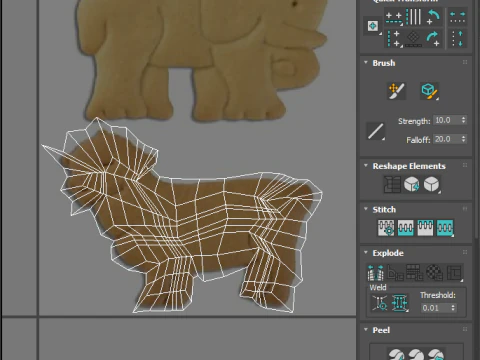Collapse the Peel rollout
Image resolution: width=480 pixels, height=360 pixels.
[x=366, y=330]
